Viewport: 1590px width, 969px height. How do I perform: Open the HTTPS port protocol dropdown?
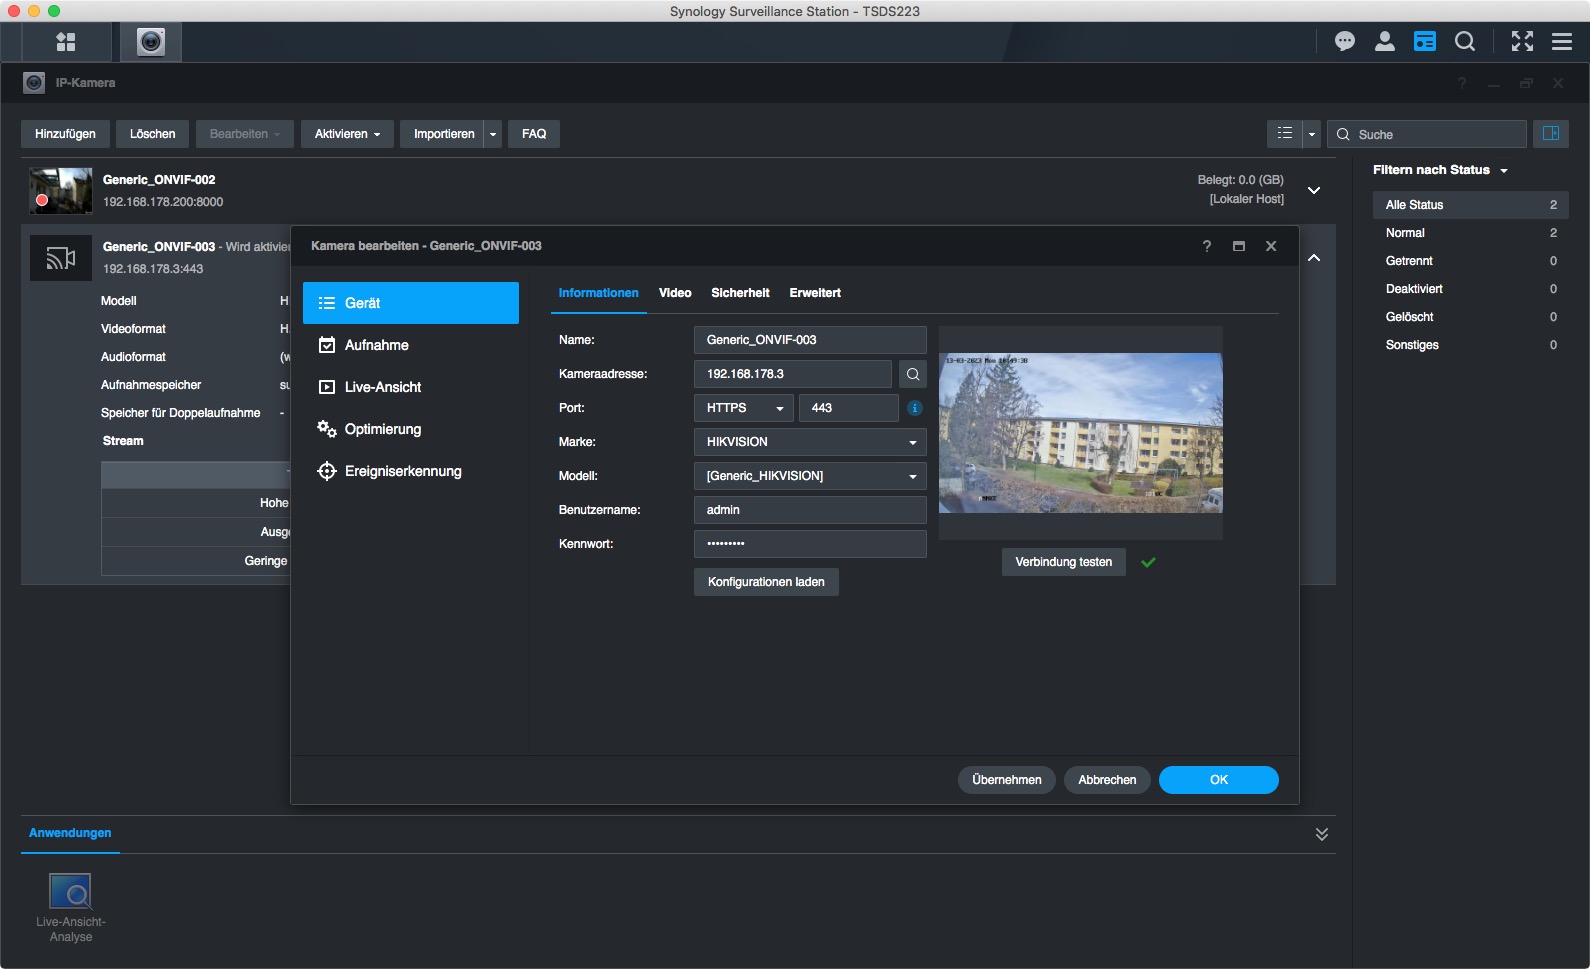[x=743, y=408]
